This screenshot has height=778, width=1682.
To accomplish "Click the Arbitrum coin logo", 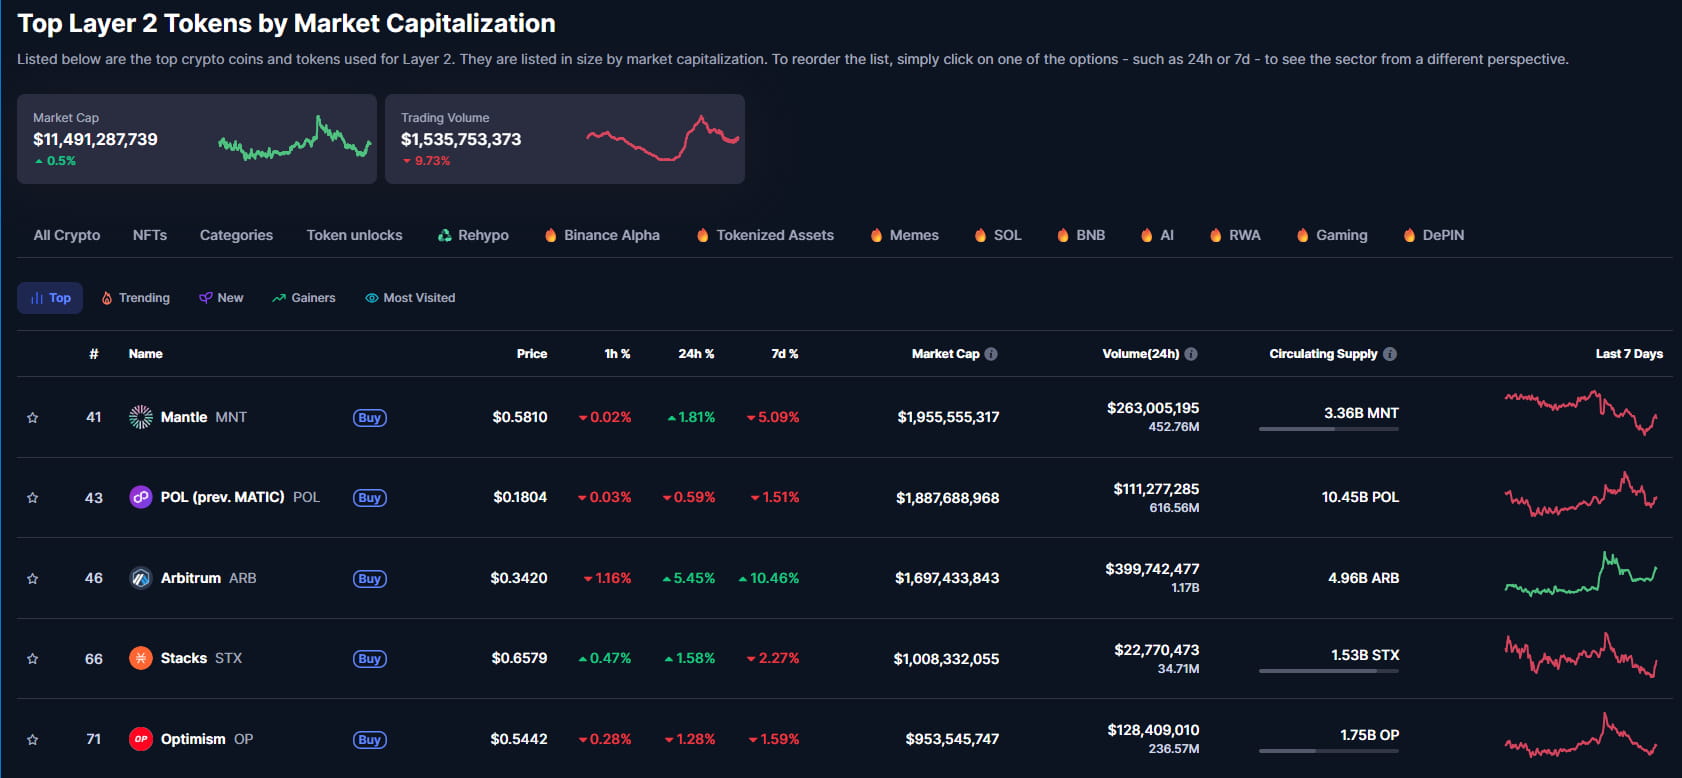I will coord(141,578).
